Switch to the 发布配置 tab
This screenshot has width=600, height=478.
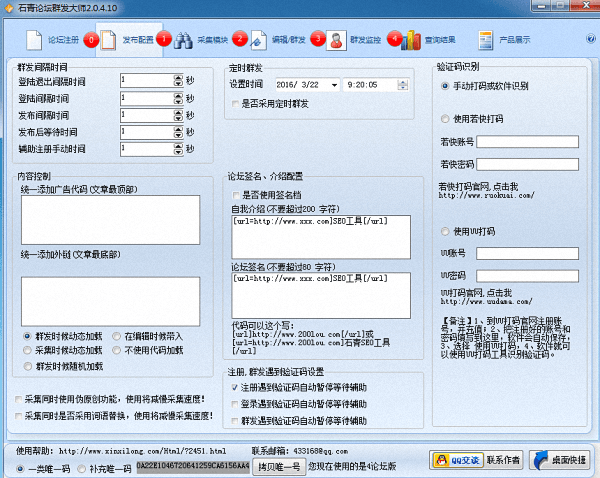[129, 41]
